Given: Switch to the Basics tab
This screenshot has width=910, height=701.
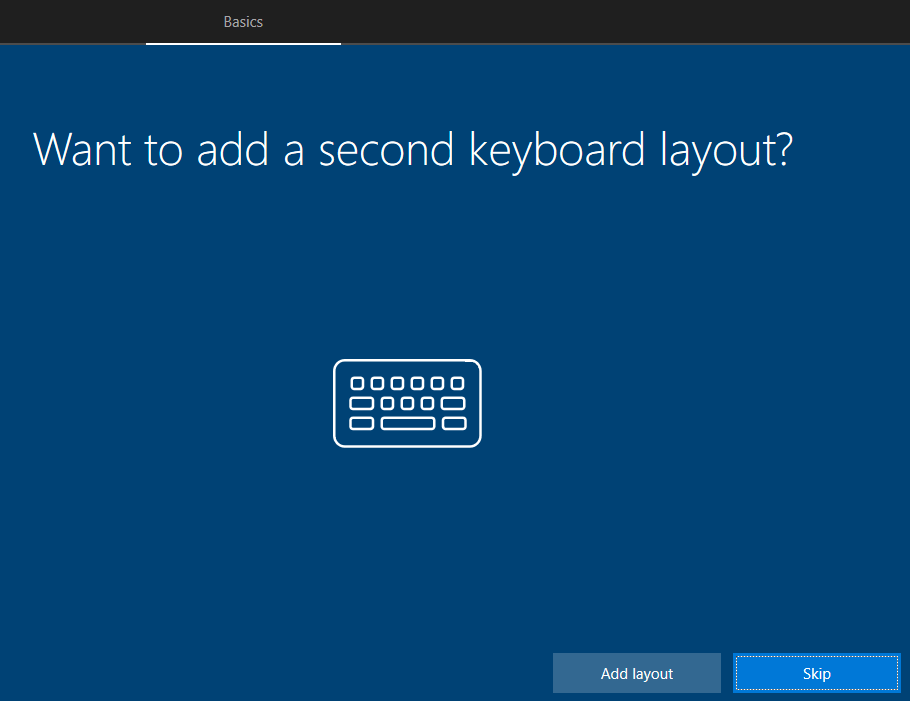Looking at the screenshot, I should point(243,21).
